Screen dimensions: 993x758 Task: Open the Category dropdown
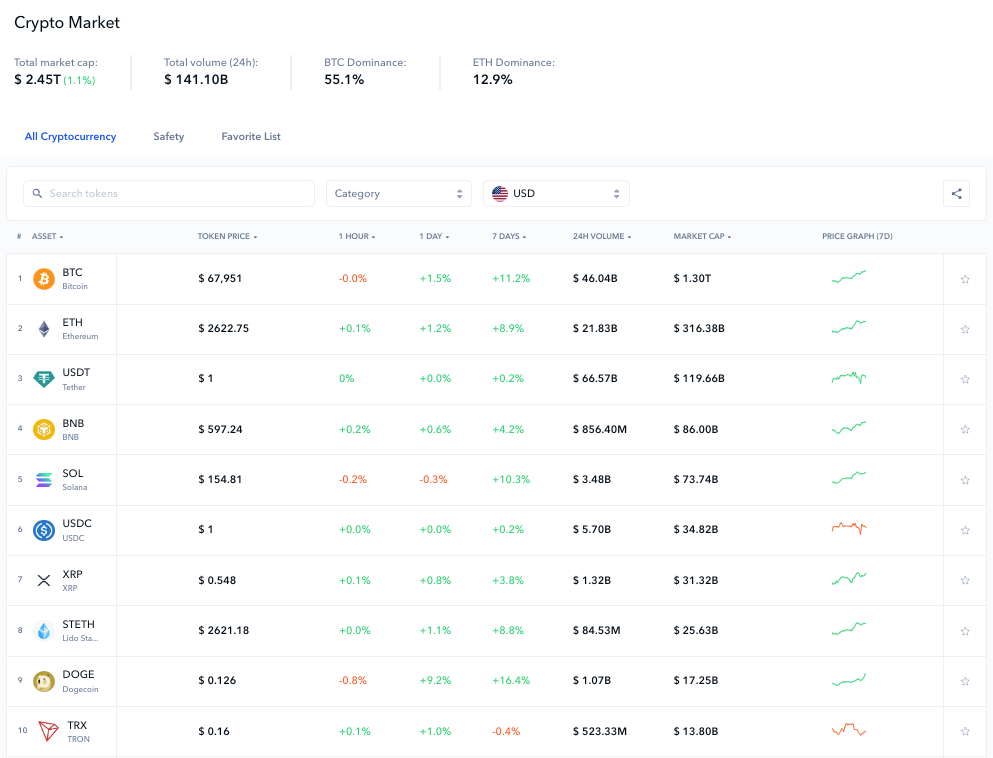pos(398,194)
